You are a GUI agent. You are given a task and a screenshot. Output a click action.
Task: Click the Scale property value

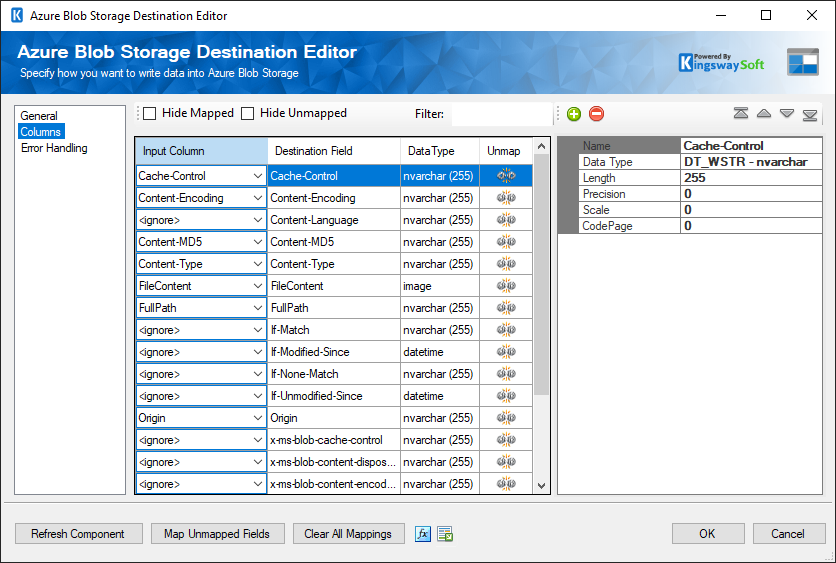751,210
